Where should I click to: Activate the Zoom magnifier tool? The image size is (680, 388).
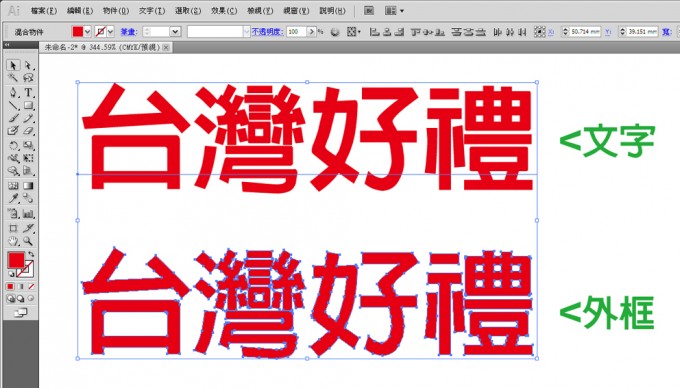[29, 241]
